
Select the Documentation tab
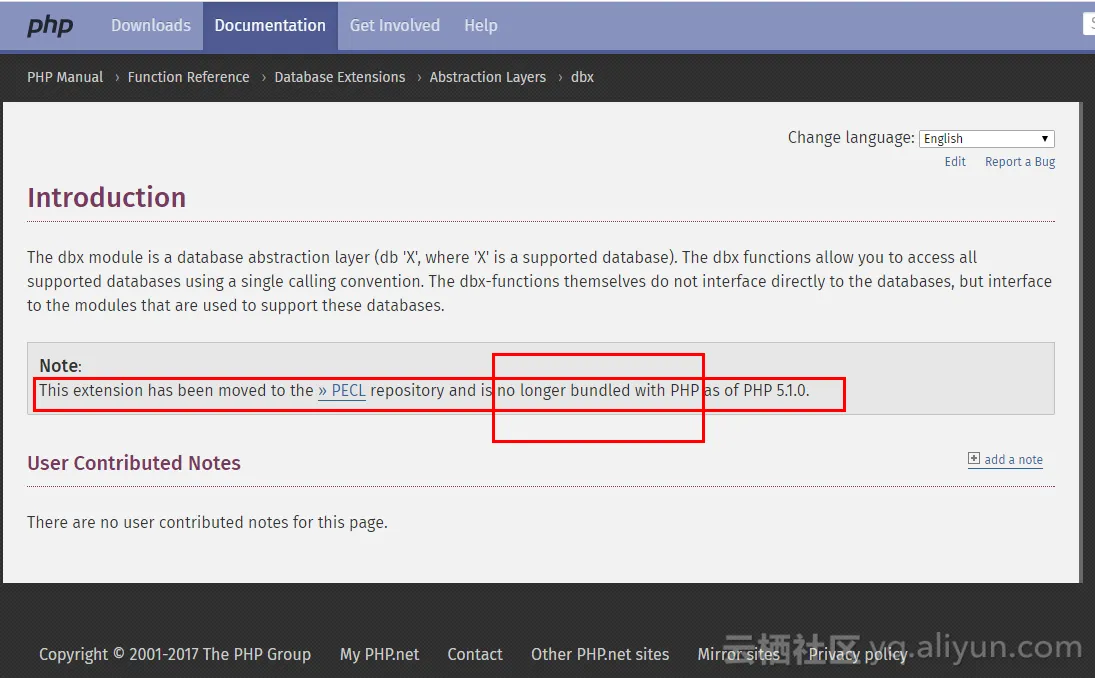(x=270, y=26)
